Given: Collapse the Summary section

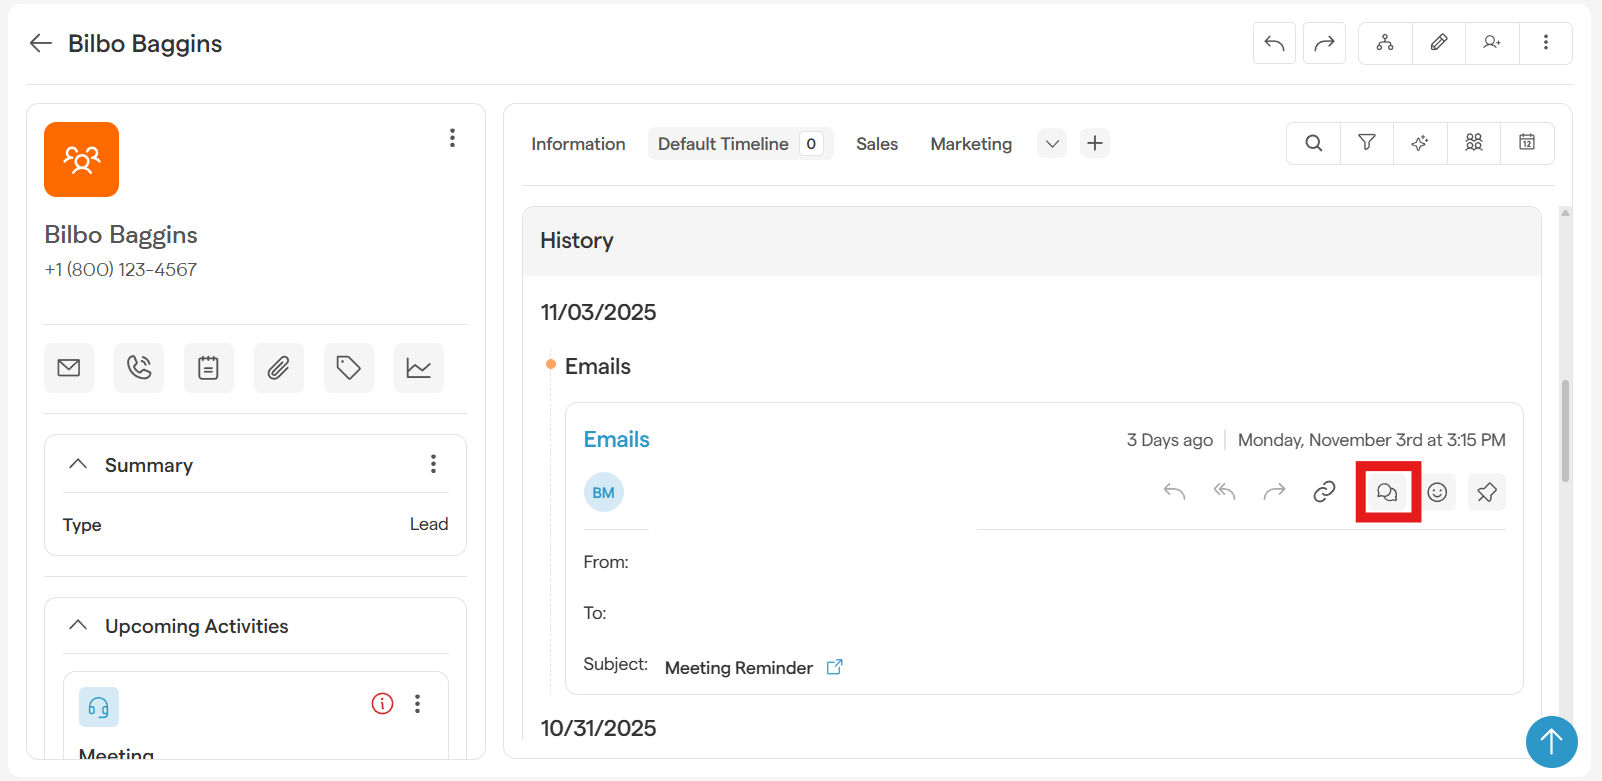Looking at the screenshot, I should (78, 465).
